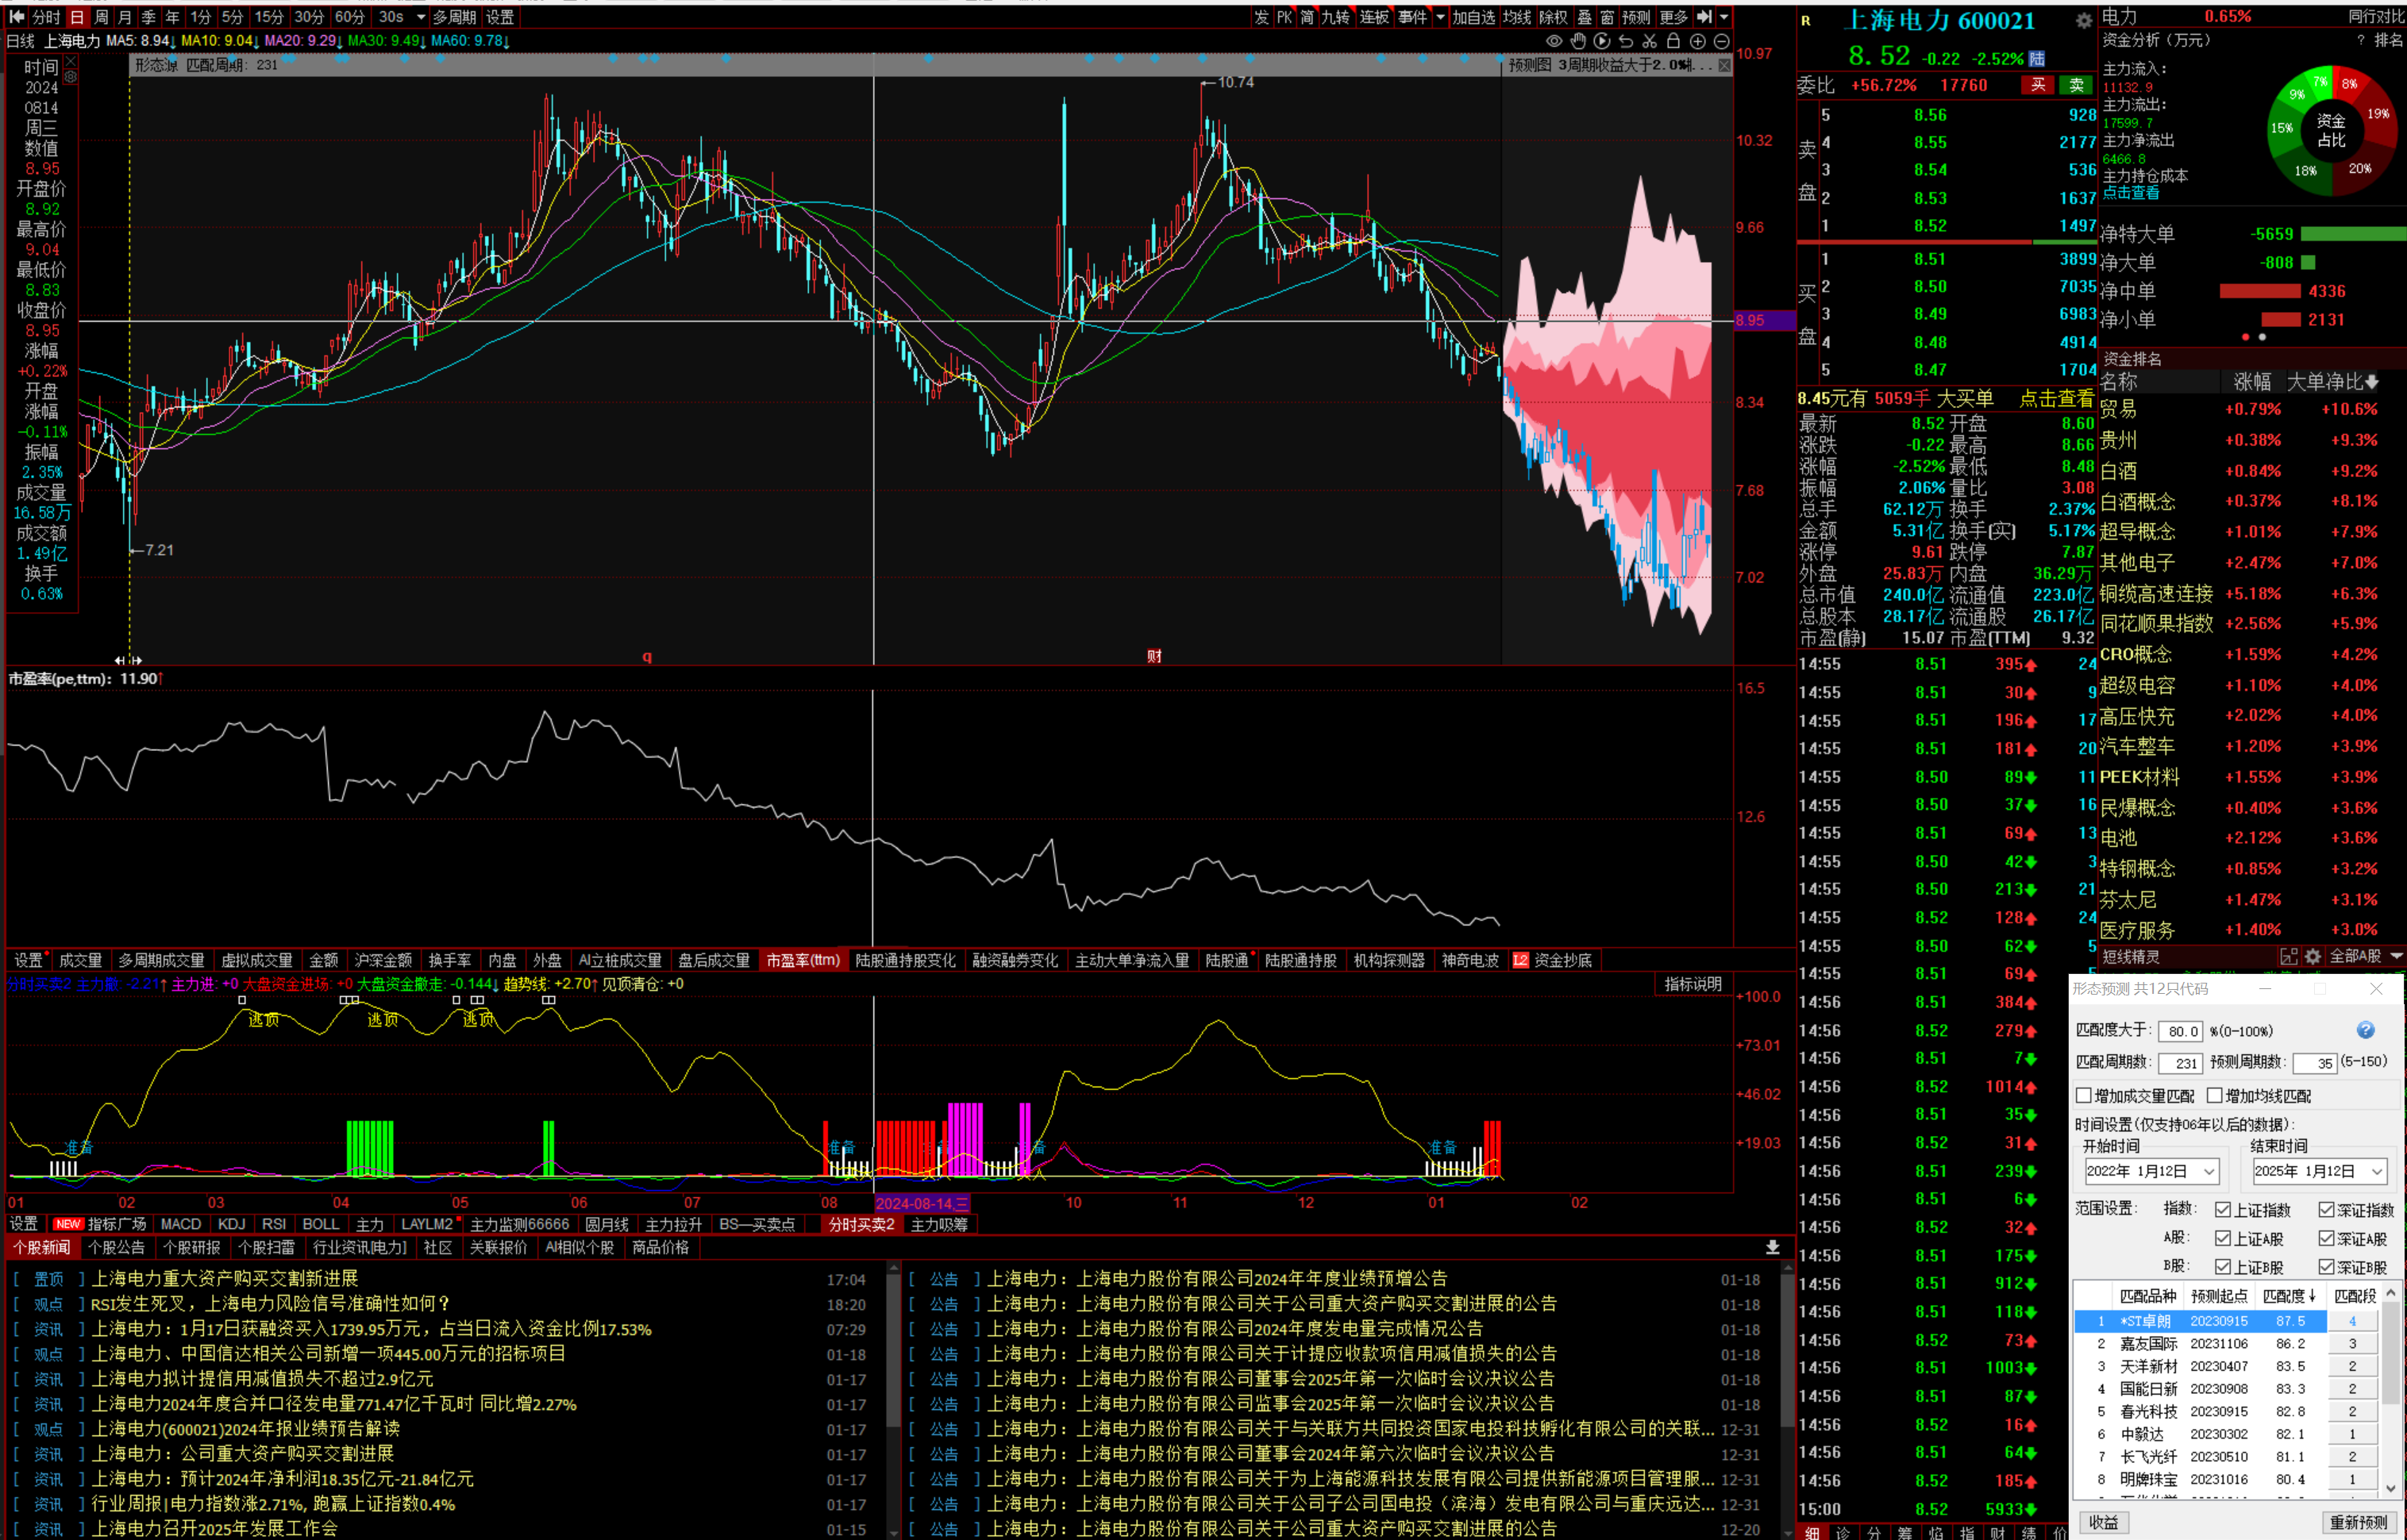The height and width of the screenshot is (1540, 2407).
Task: Enable 增加均线匹配 checkbox
Action: 2215,1096
